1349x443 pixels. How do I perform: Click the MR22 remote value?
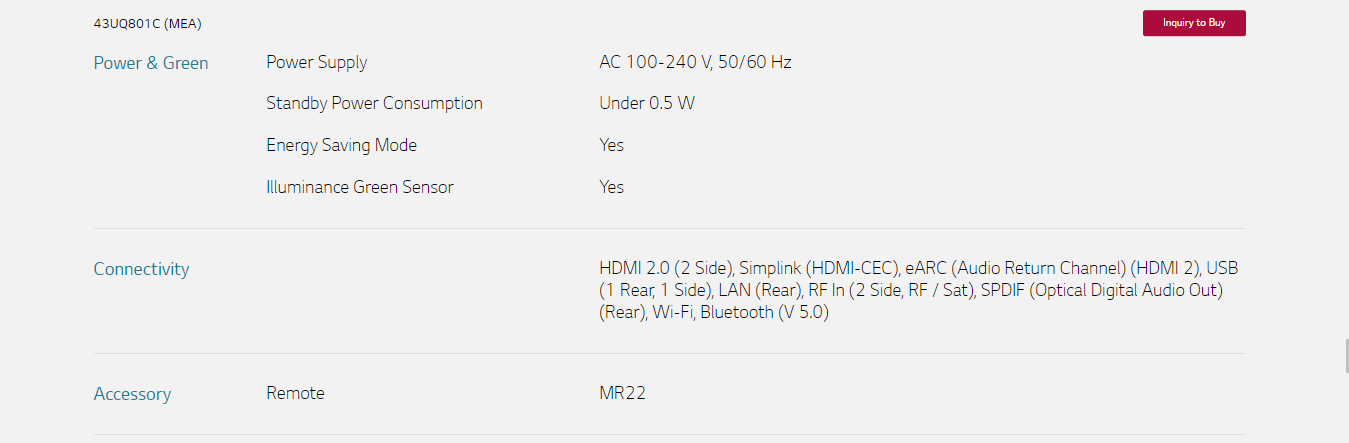(x=622, y=393)
